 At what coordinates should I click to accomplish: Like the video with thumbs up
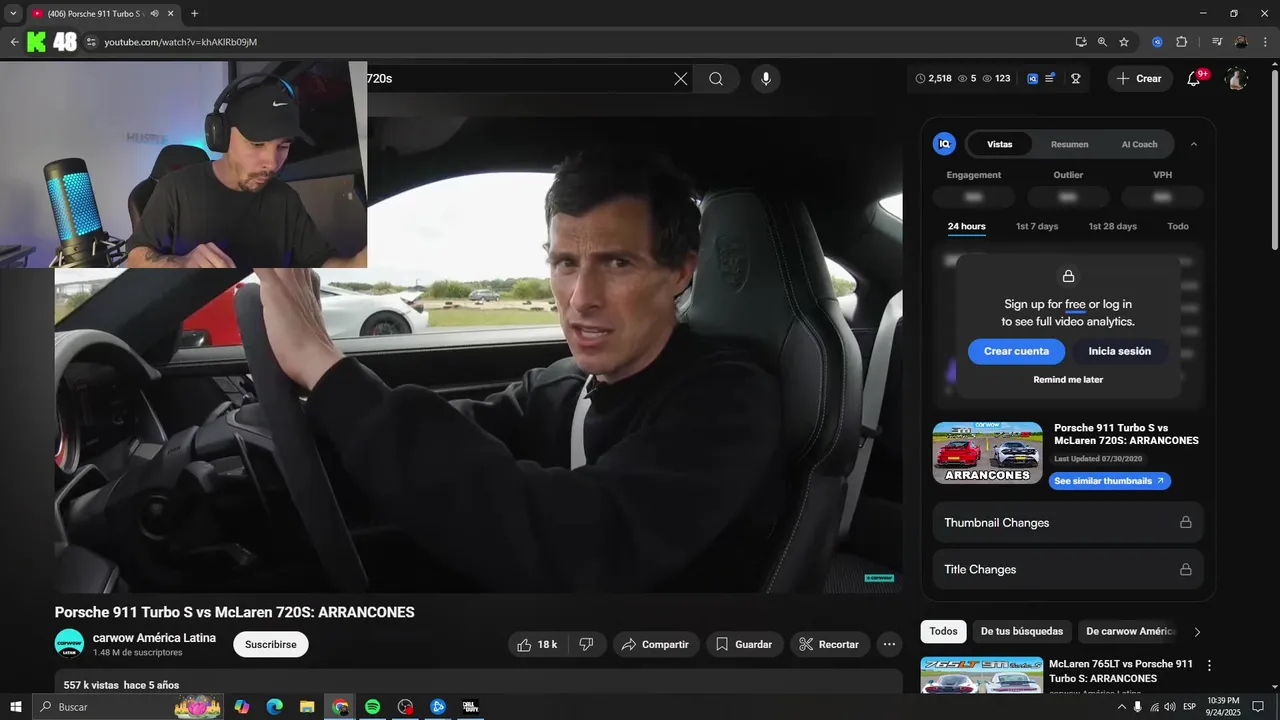pos(538,645)
